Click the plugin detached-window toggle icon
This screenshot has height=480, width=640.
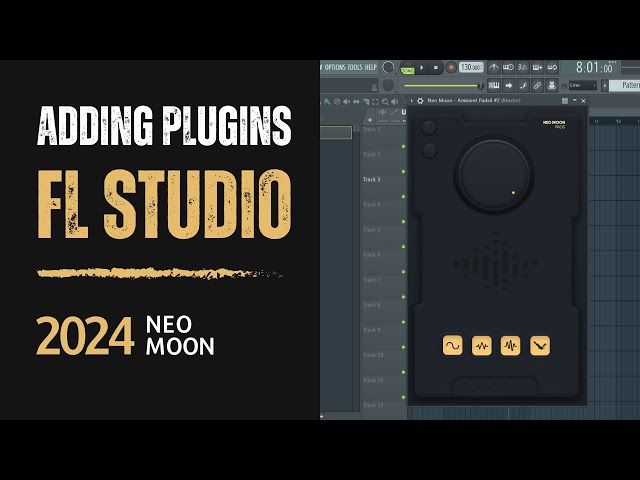tap(565, 100)
